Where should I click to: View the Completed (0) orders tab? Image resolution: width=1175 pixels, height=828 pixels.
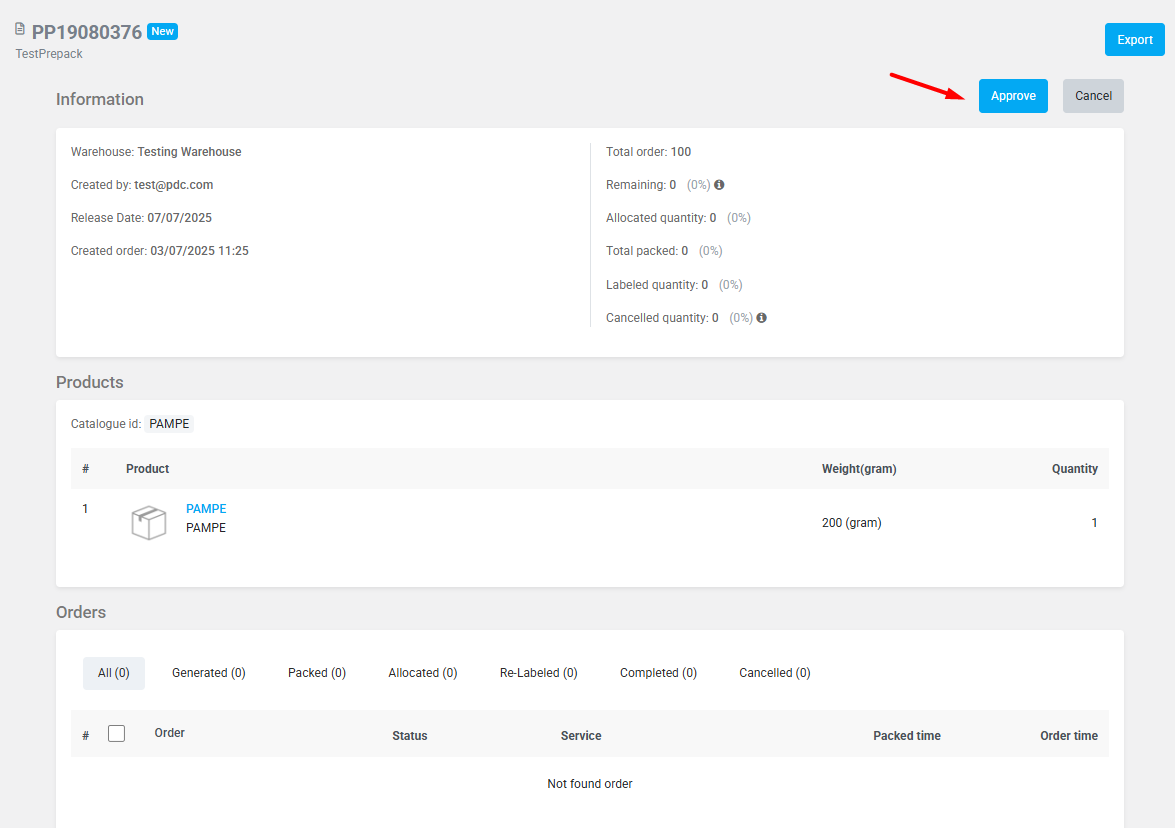[x=658, y=673]
